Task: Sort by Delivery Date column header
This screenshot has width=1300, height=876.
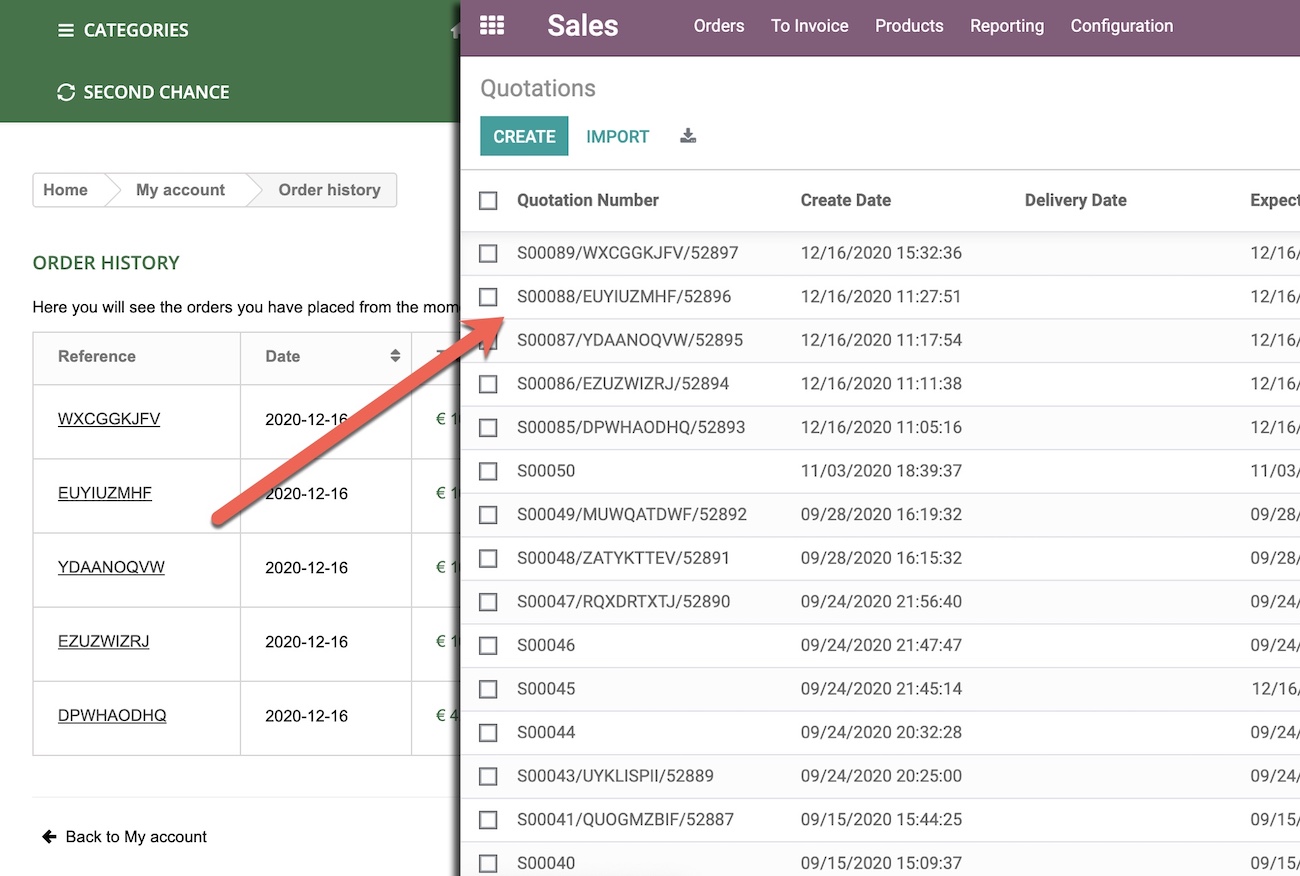Action: coord(1076,200)
